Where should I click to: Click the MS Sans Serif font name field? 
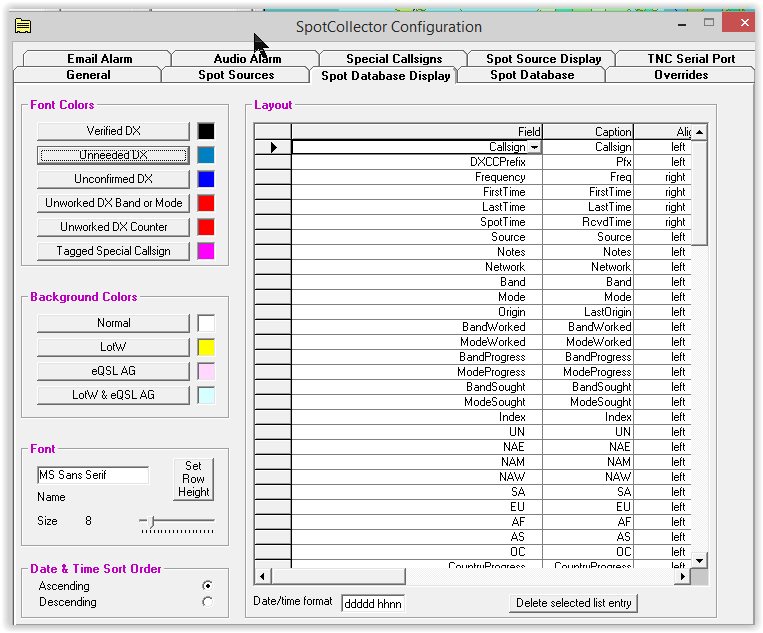pyautogui.click(x=93, y=475)
